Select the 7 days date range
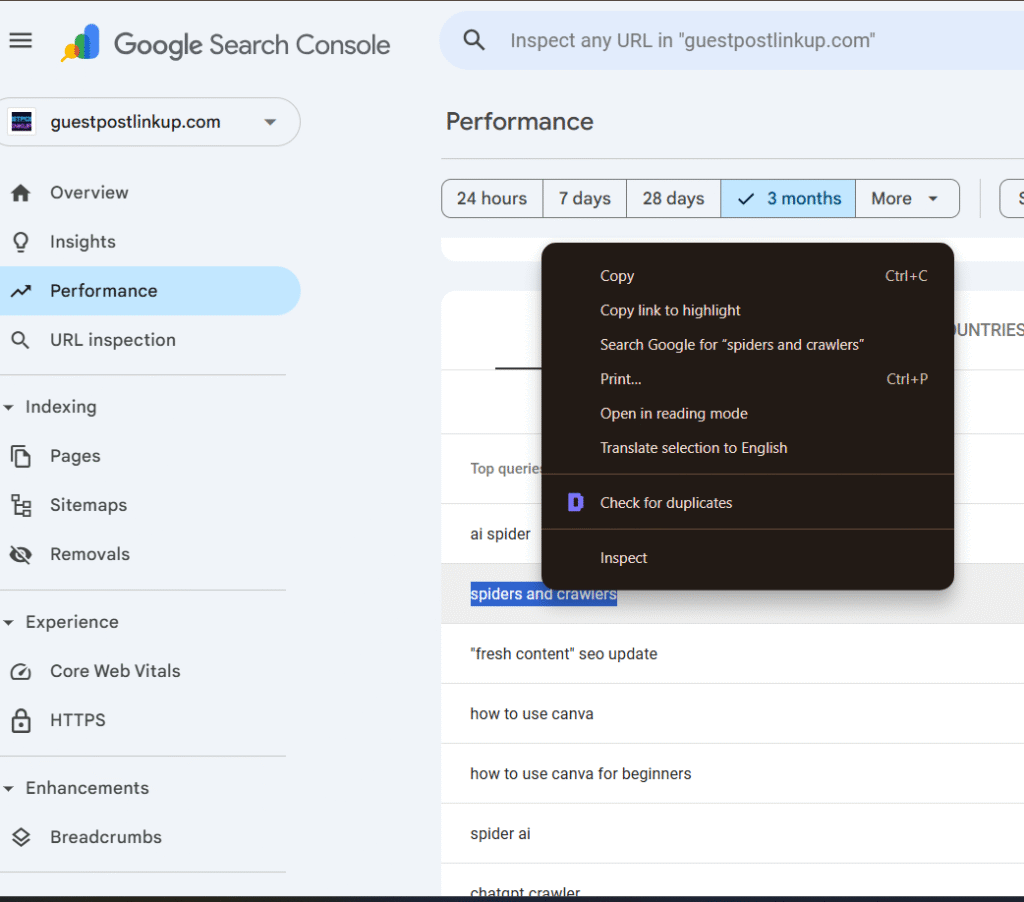Image resolution: width=1024 pixels, height=902 pixels. (x=584, y=198)
